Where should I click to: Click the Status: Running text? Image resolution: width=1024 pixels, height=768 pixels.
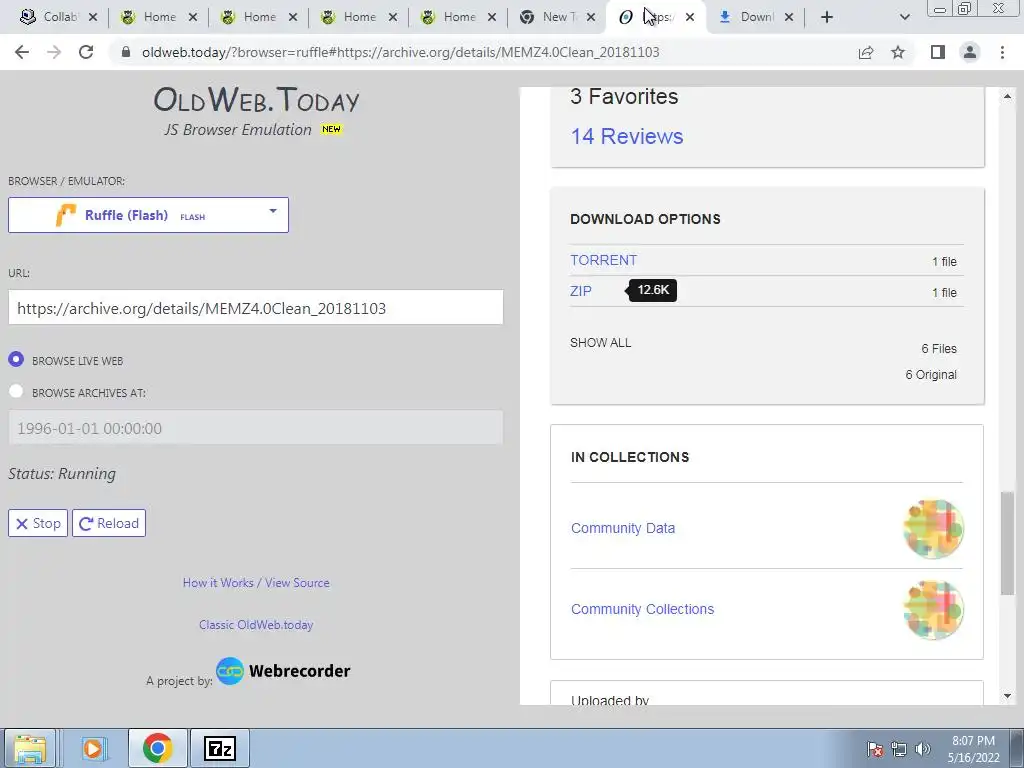click(62, 473)
